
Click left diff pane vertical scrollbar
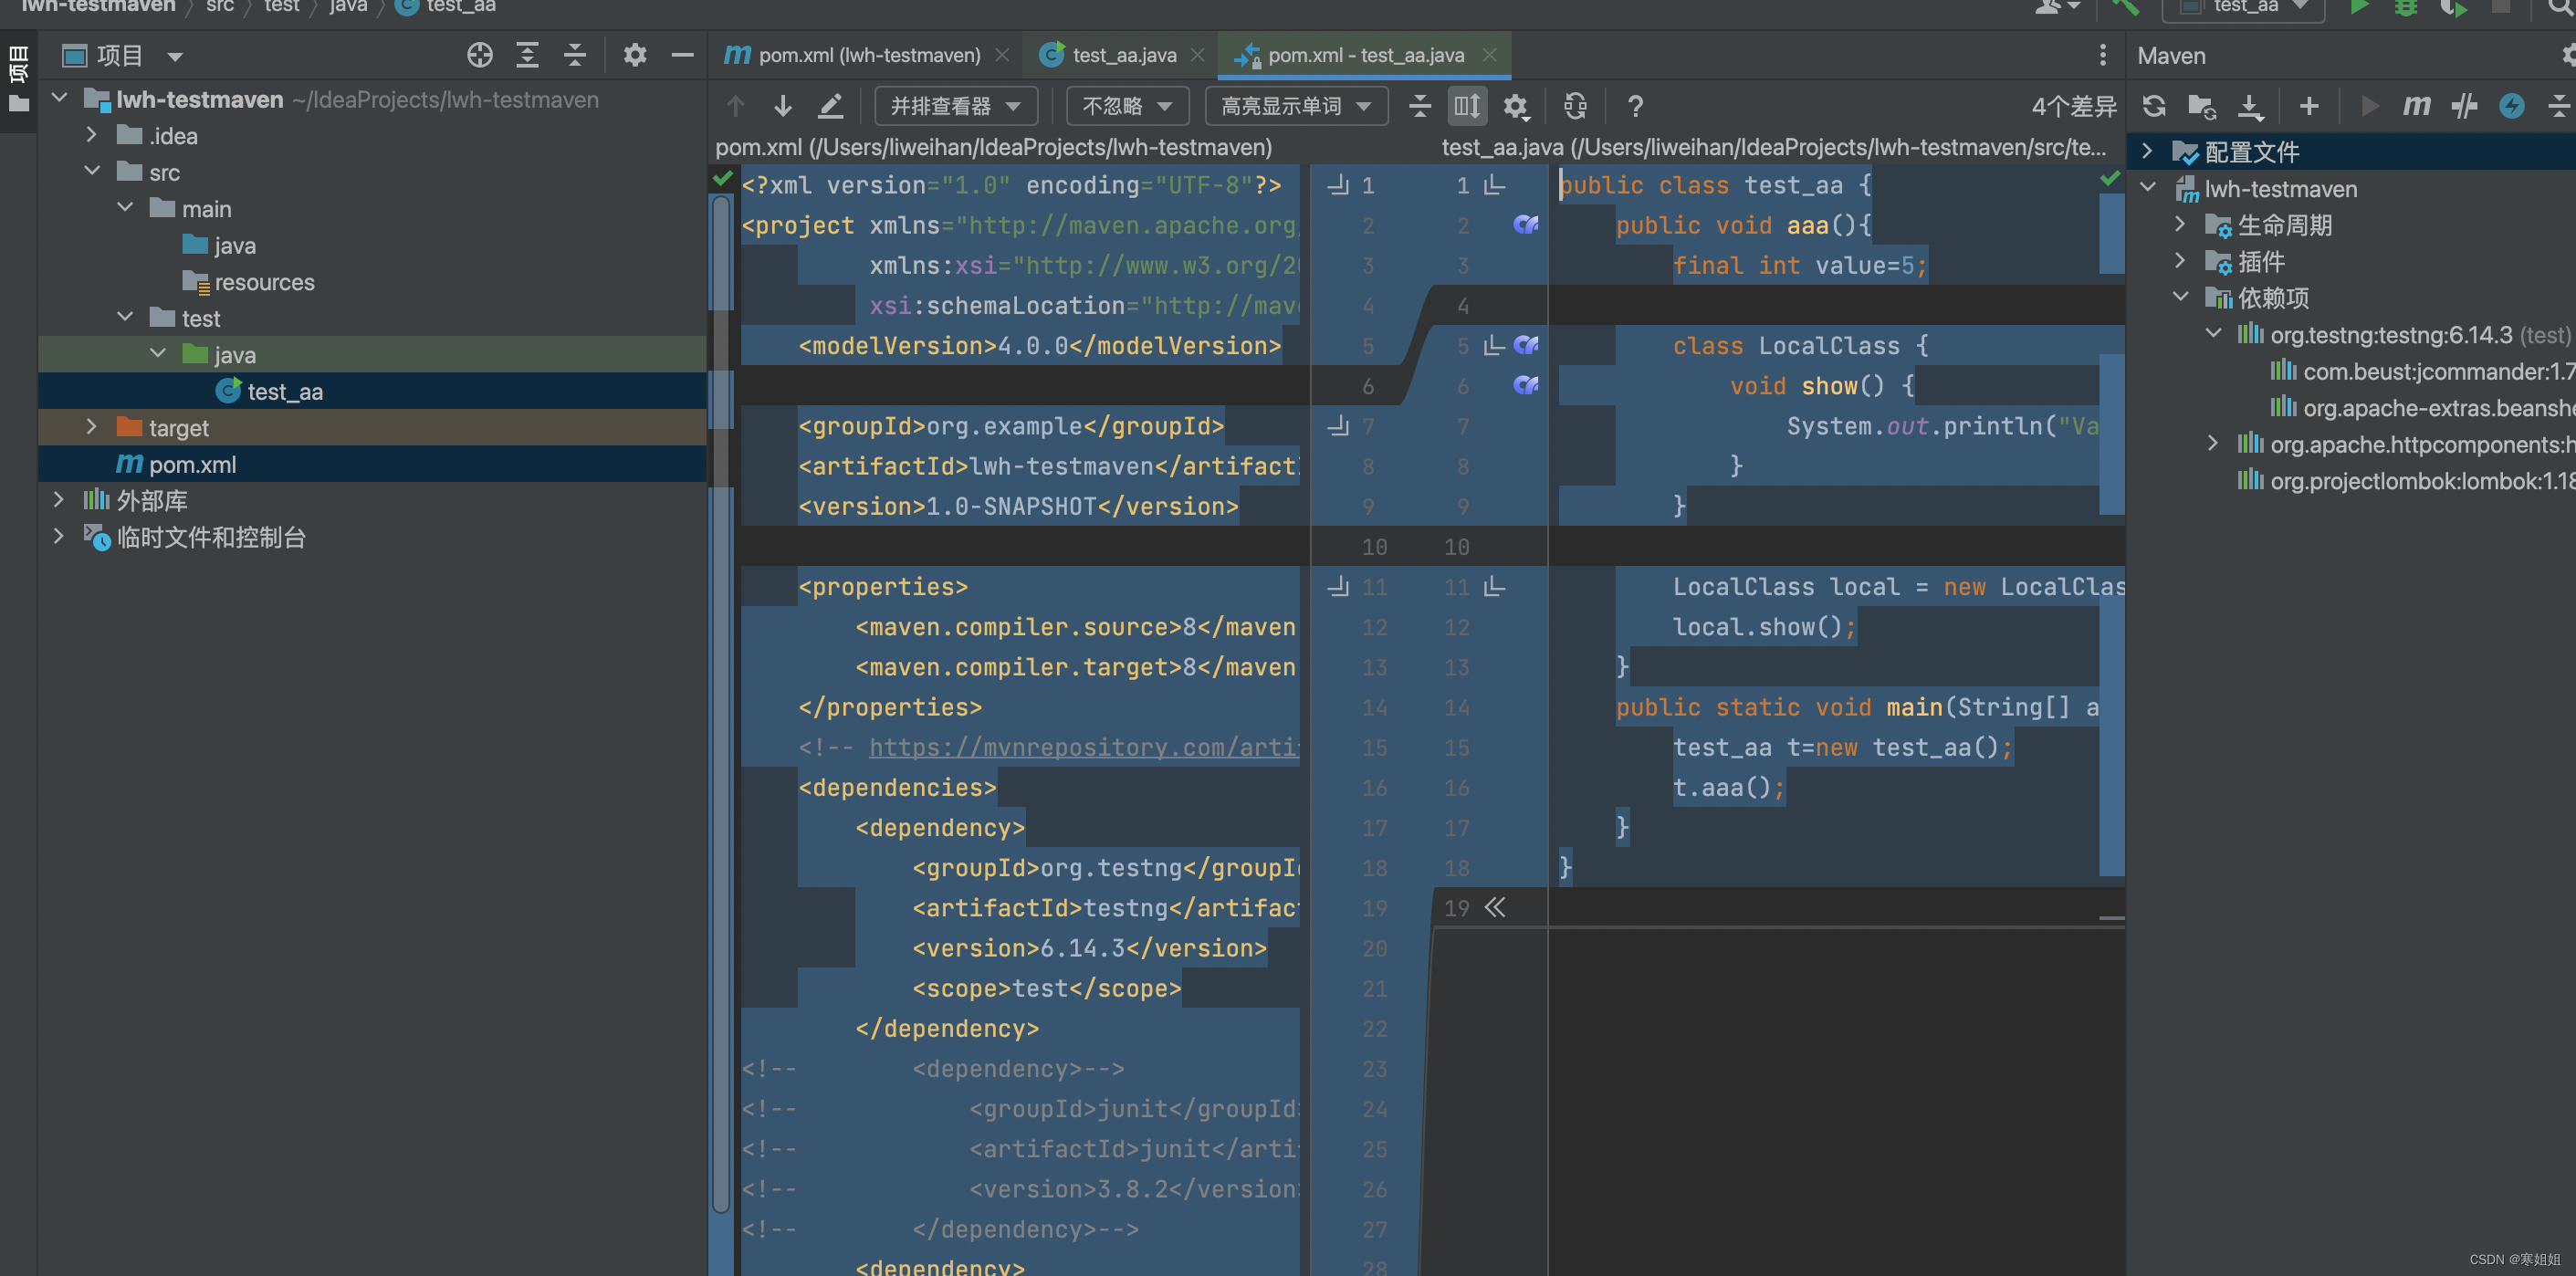720,702
